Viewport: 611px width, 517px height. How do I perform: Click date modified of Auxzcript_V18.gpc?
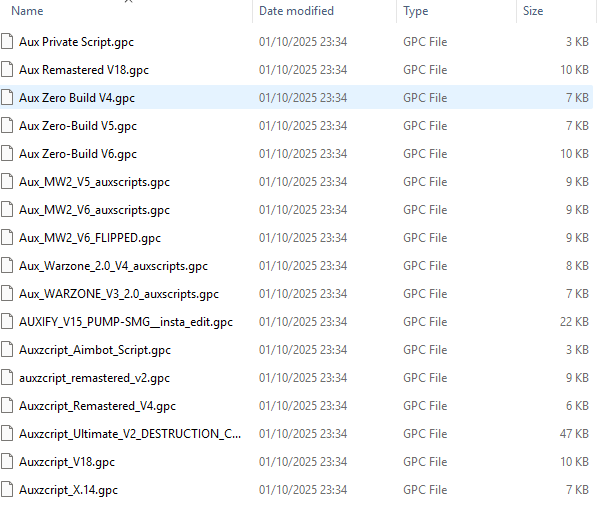(303, 462)
